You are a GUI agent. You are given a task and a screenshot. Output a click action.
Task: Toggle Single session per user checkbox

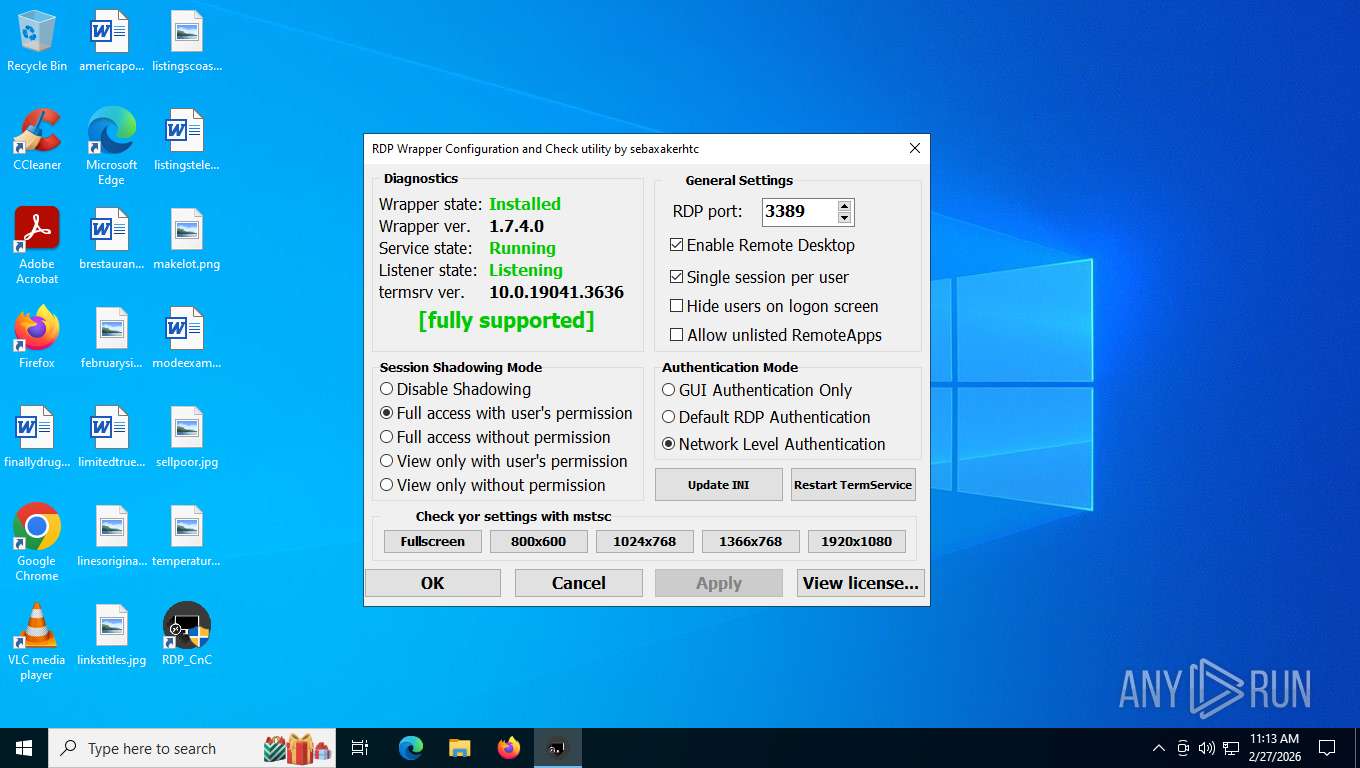click(x=759, y=277)
